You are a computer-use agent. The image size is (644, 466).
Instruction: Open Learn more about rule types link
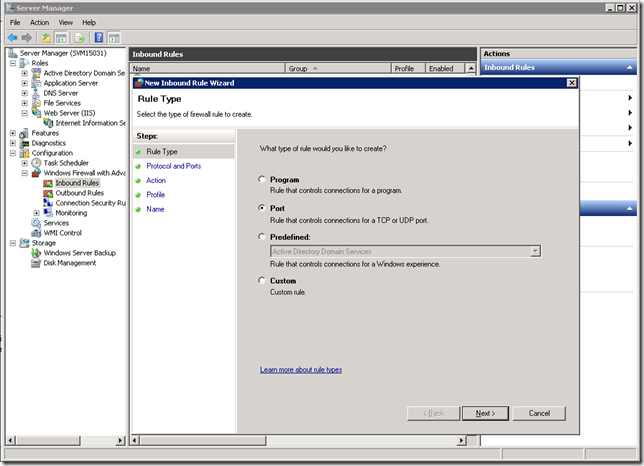coord(301,370)
